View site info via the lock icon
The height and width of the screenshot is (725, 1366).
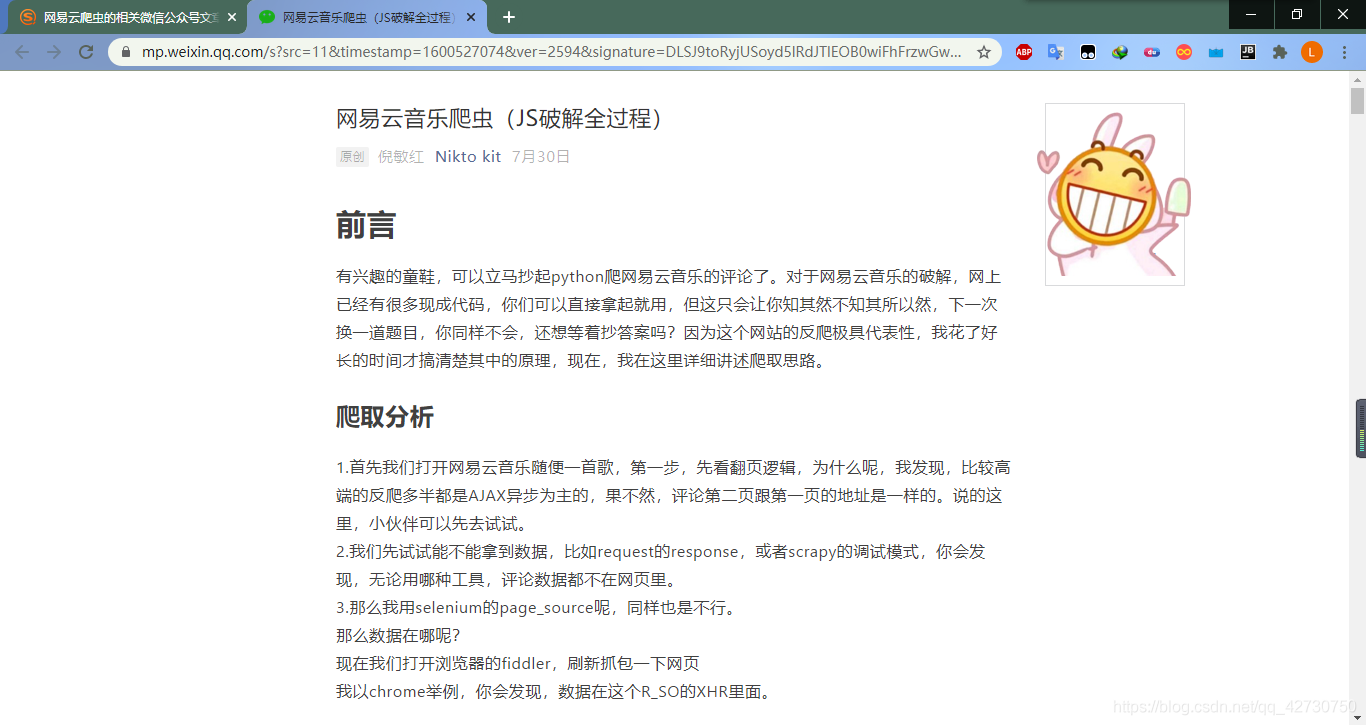pyautogui.click(x=126, y=52)
